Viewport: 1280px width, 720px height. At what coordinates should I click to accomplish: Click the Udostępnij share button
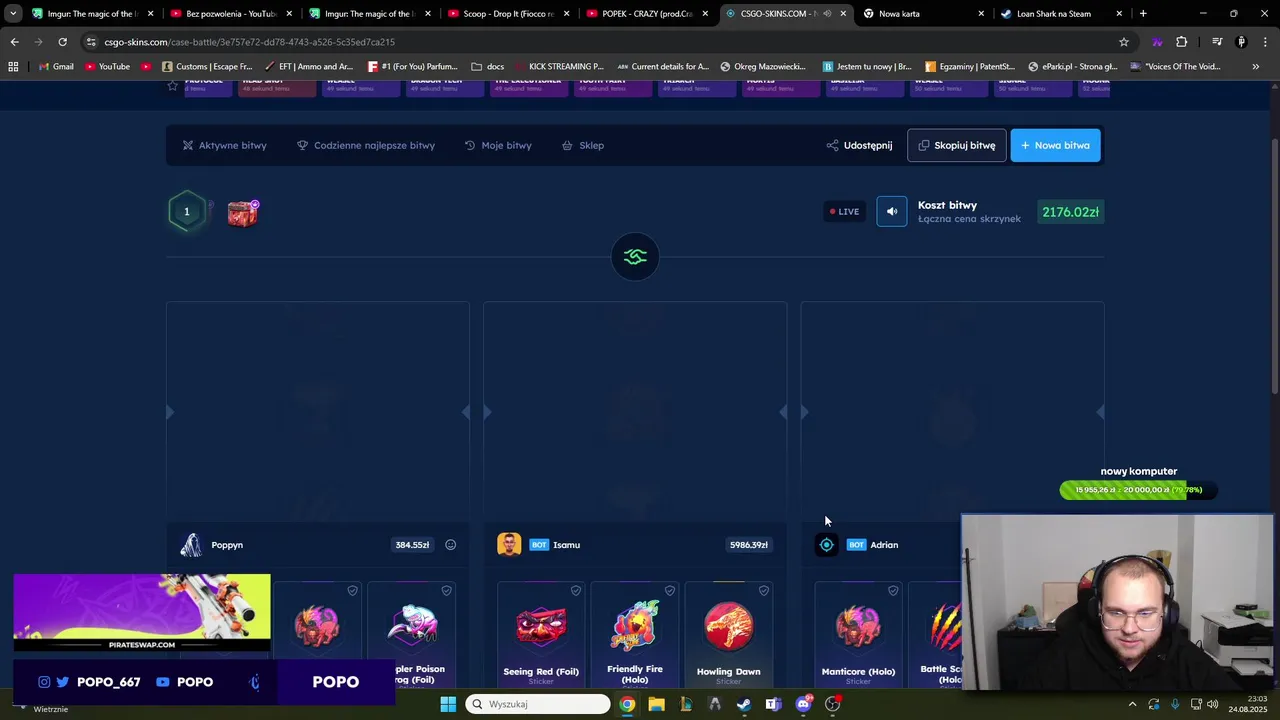click(859, 145)
